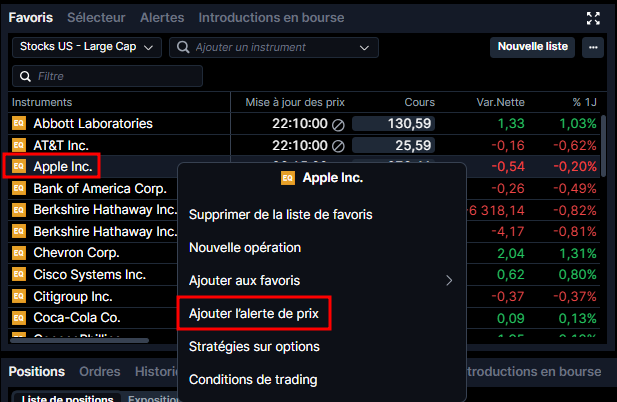This screenshot has width=617, height=402.
Task: Click the watchlist vertical scrollbar
Action: (x=603, y=150)
